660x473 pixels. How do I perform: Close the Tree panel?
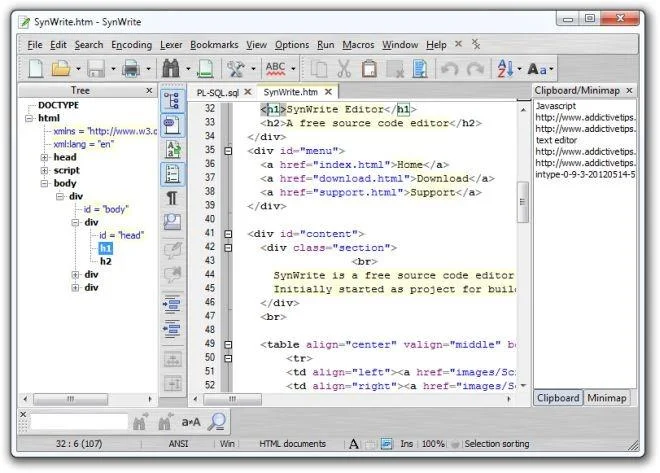pyautogui.click(x=149, y=90)
